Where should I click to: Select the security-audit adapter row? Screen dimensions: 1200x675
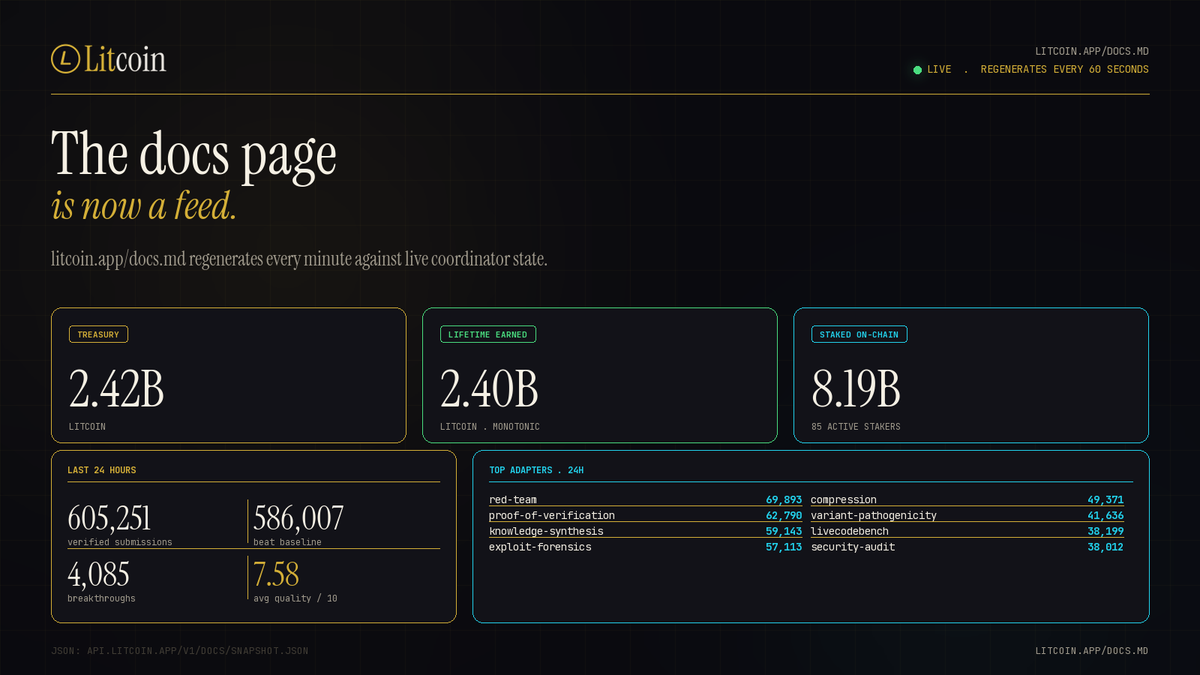coord(967,548)
